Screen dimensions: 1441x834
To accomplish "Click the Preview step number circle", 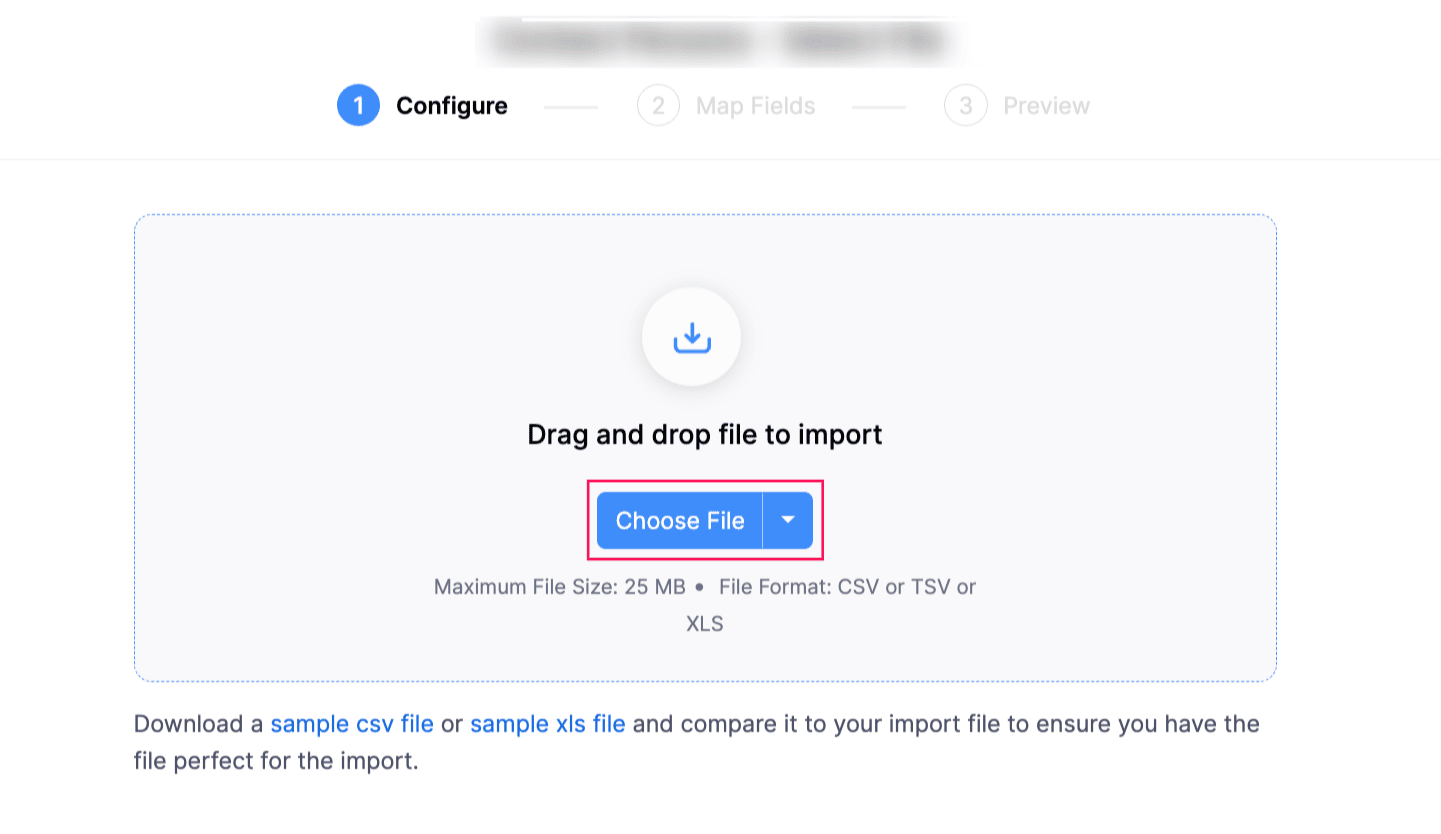I will pos(965,105).
